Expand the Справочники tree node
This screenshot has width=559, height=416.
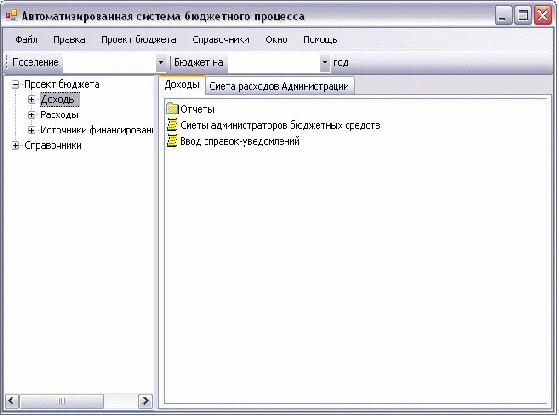click(15, 145)
